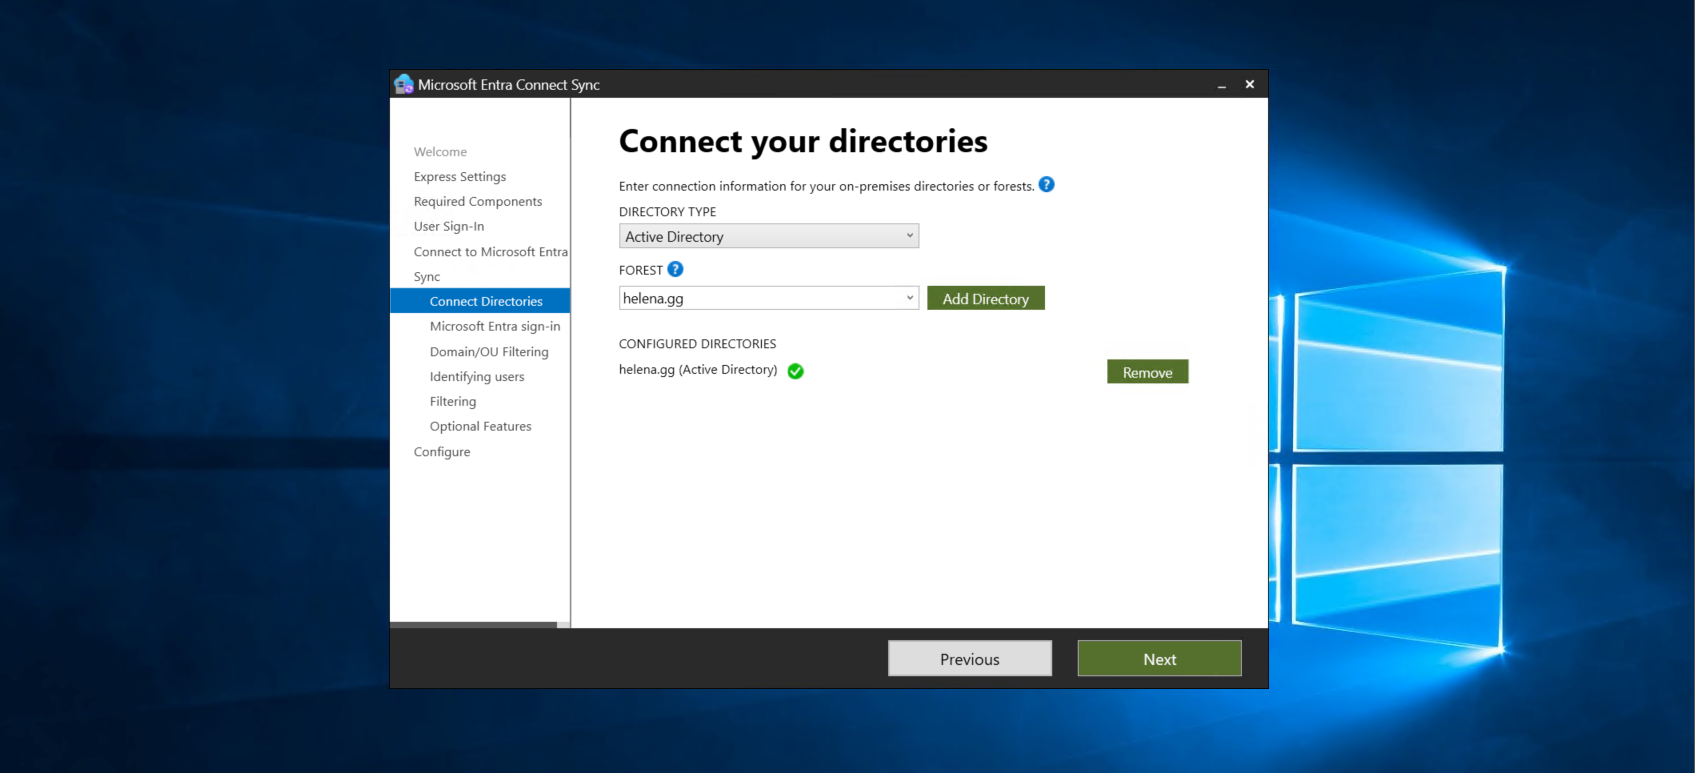Screen dimensions: 1695x773
Task: Open Optional Features step
Action: coord(480,427)
